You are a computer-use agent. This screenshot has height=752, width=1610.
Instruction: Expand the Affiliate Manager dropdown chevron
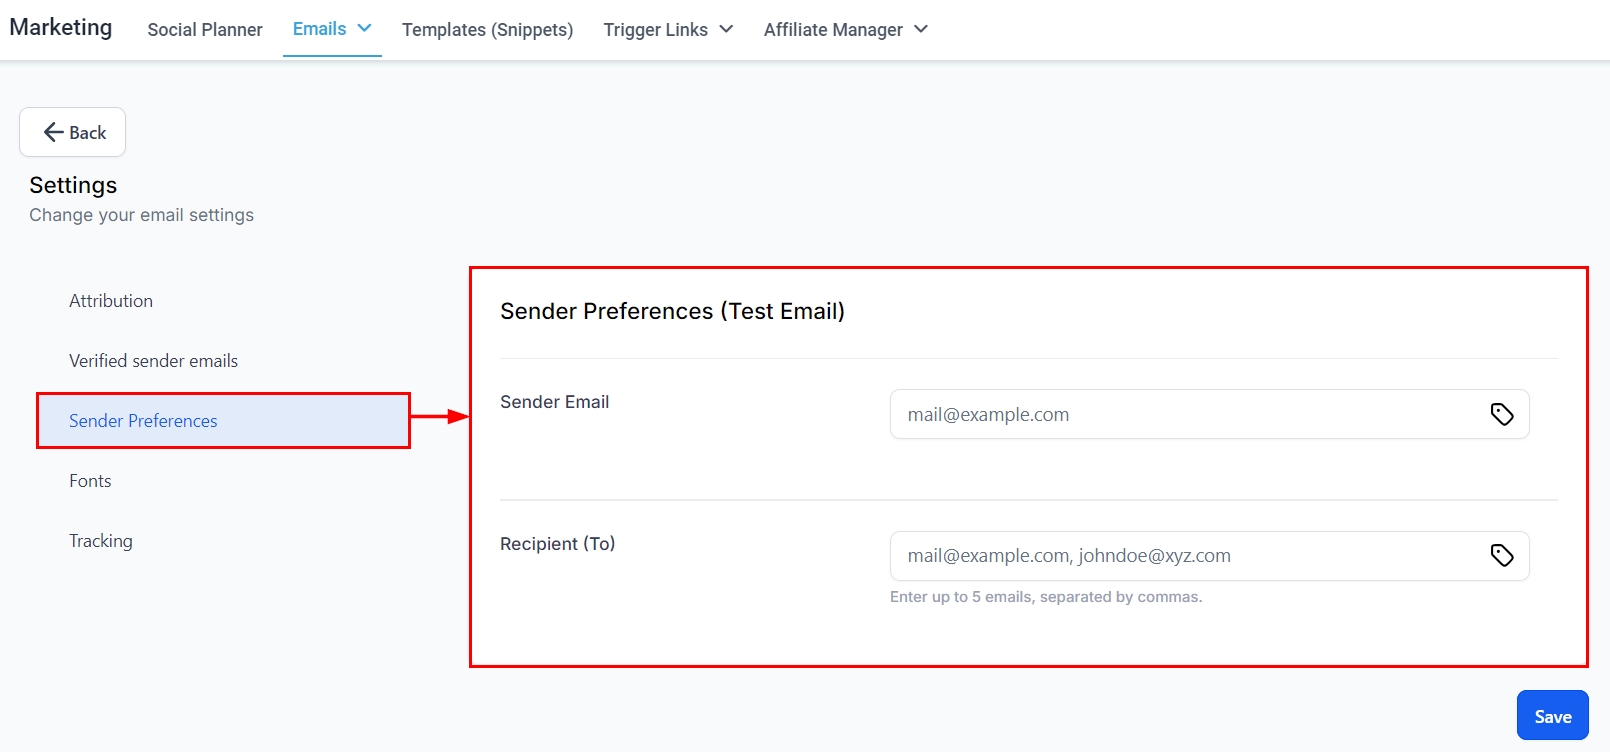pyautogui.click(x=921, y=29)
